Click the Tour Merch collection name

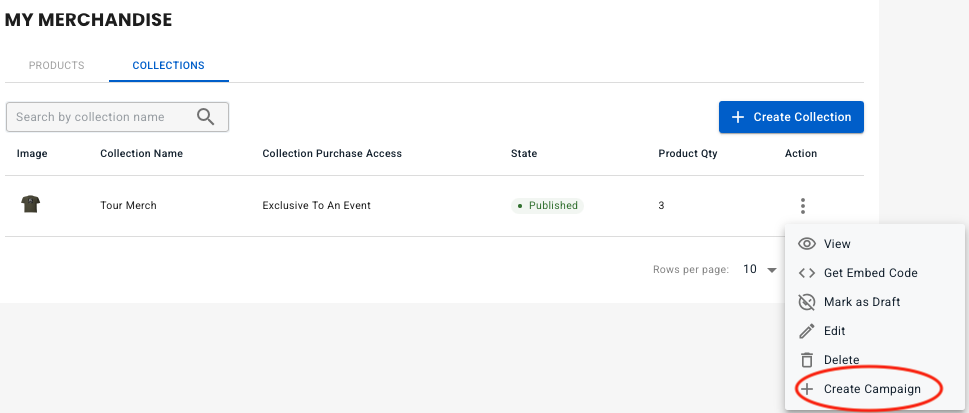[128, 206]
